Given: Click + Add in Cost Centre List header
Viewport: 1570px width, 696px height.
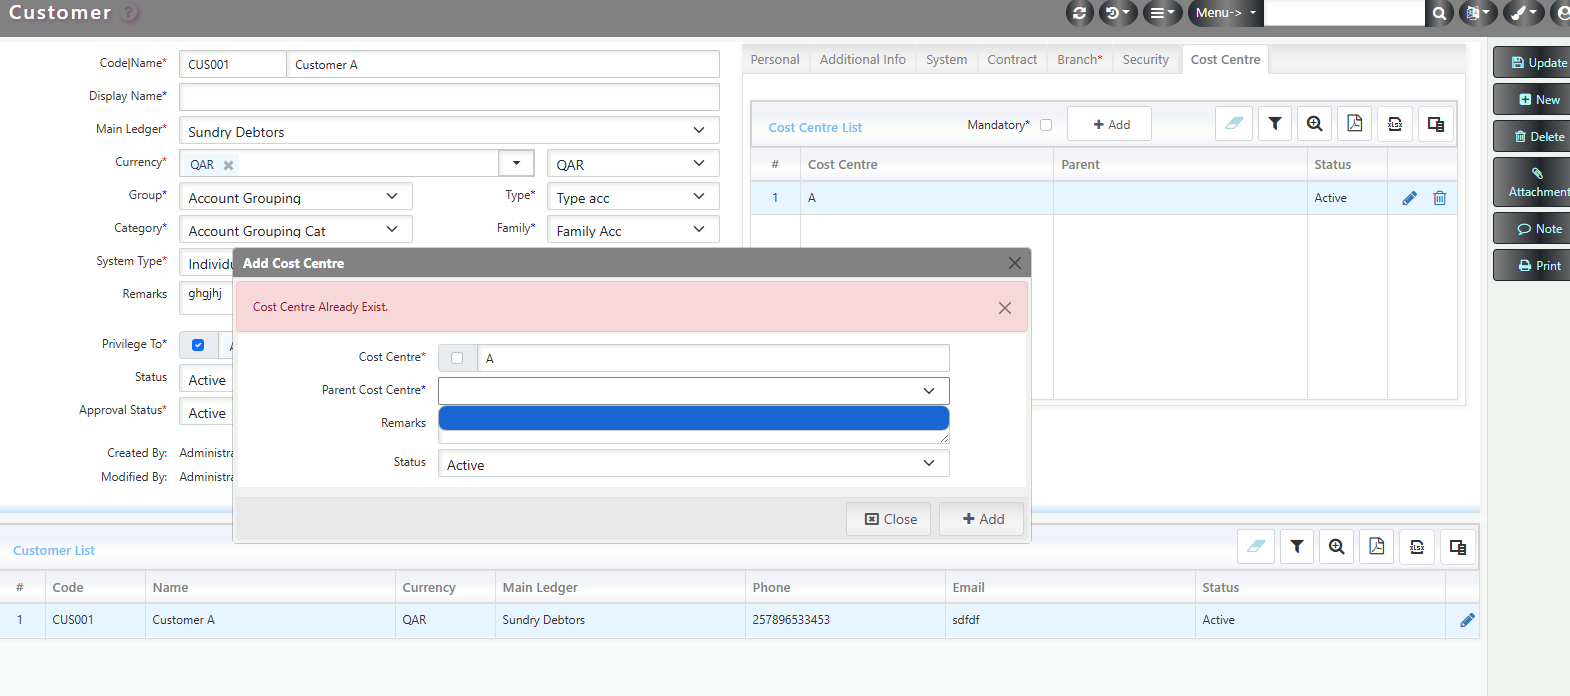Looking at the screenshot, I should 1110,124.
